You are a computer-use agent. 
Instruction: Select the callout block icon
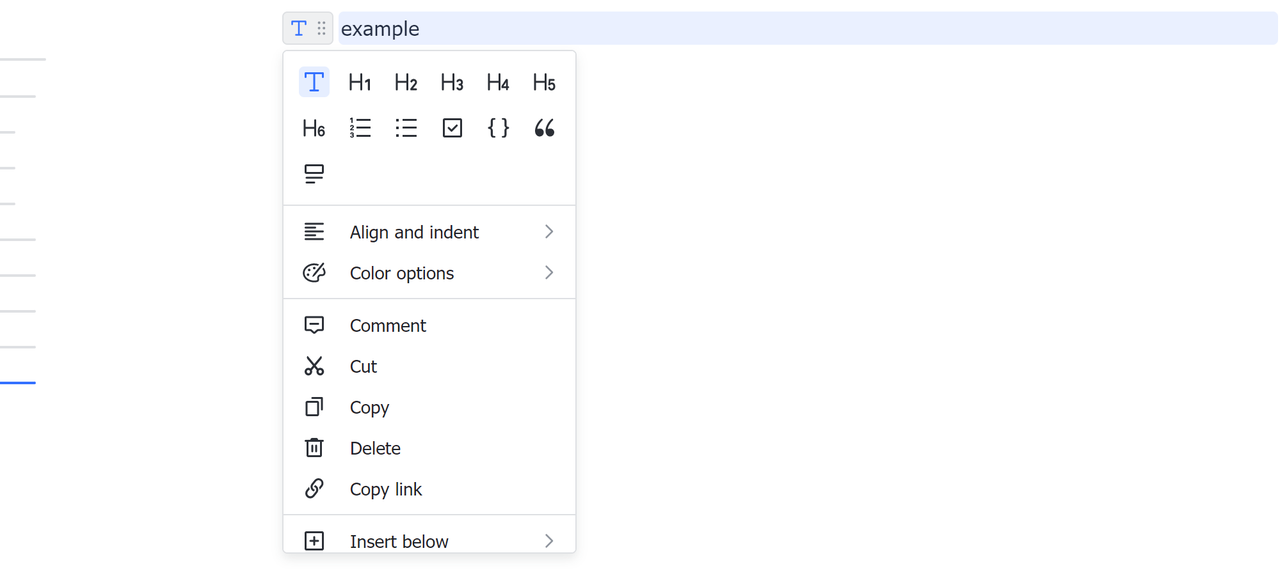point(314,174)
